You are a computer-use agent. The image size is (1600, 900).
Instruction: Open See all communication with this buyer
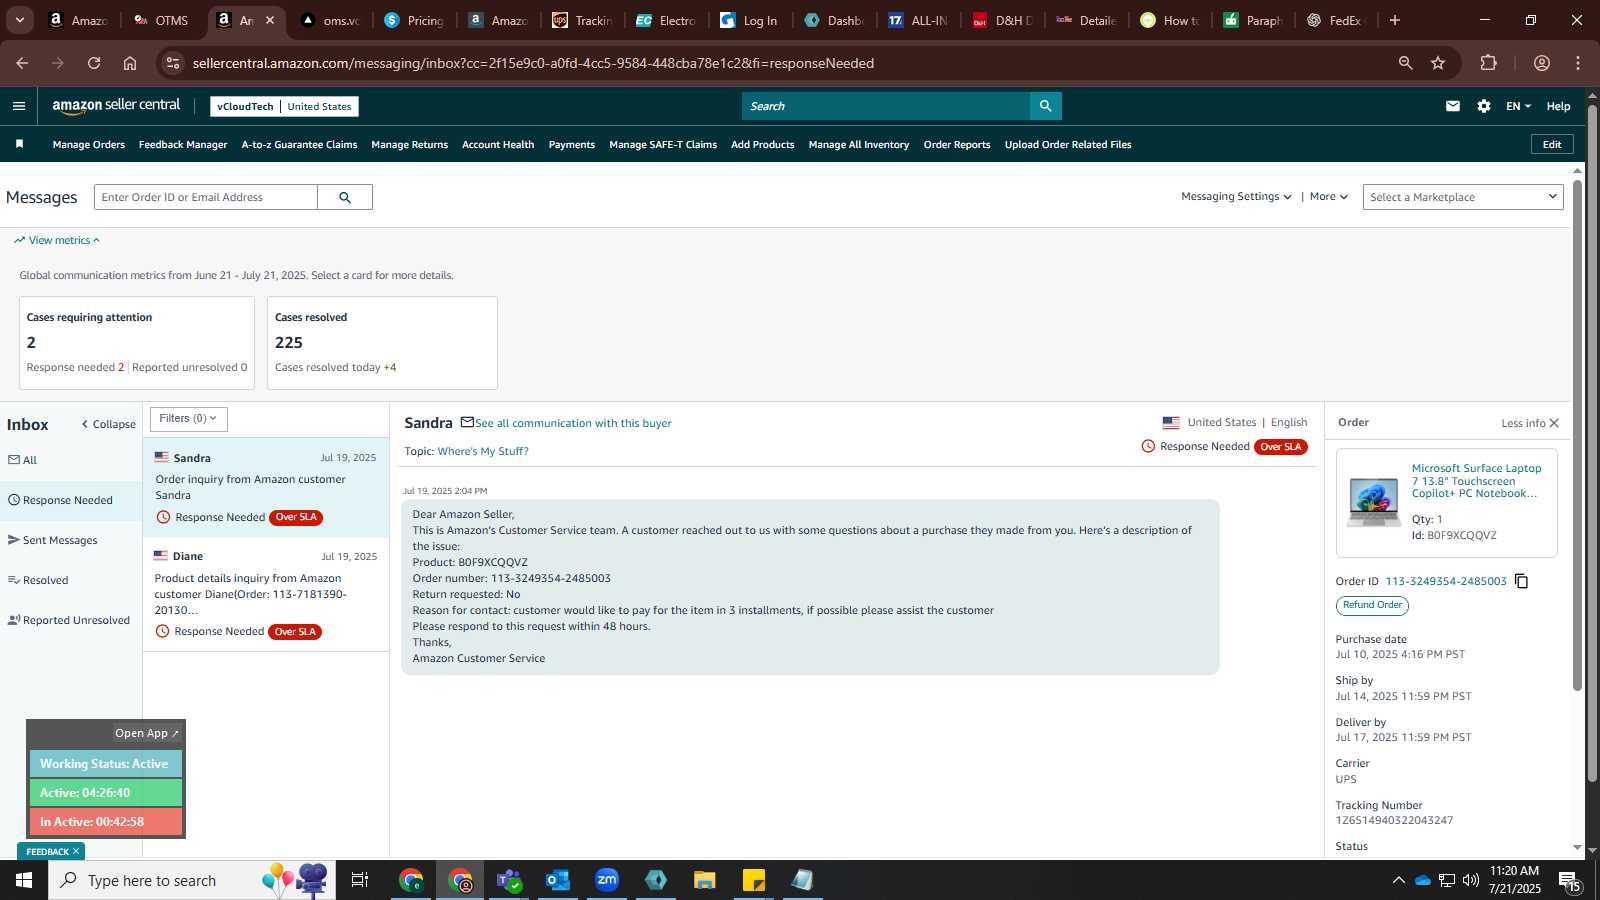[x=573, y=423]
